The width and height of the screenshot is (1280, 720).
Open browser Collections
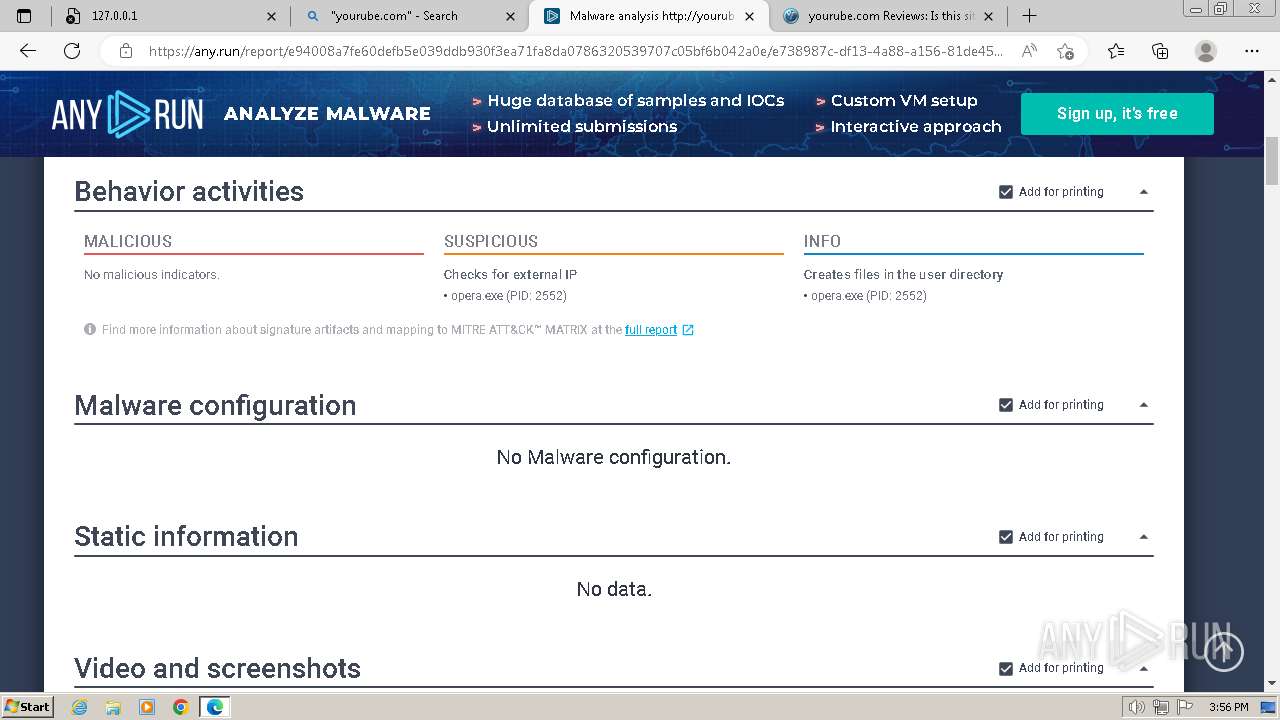1160,51
